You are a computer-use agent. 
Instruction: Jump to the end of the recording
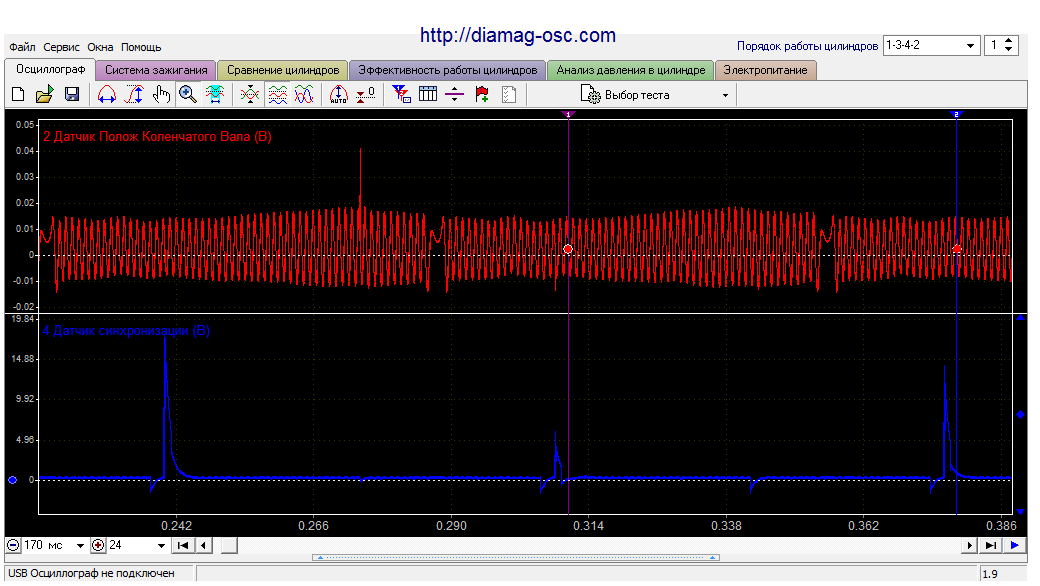[x=991, y=545]
